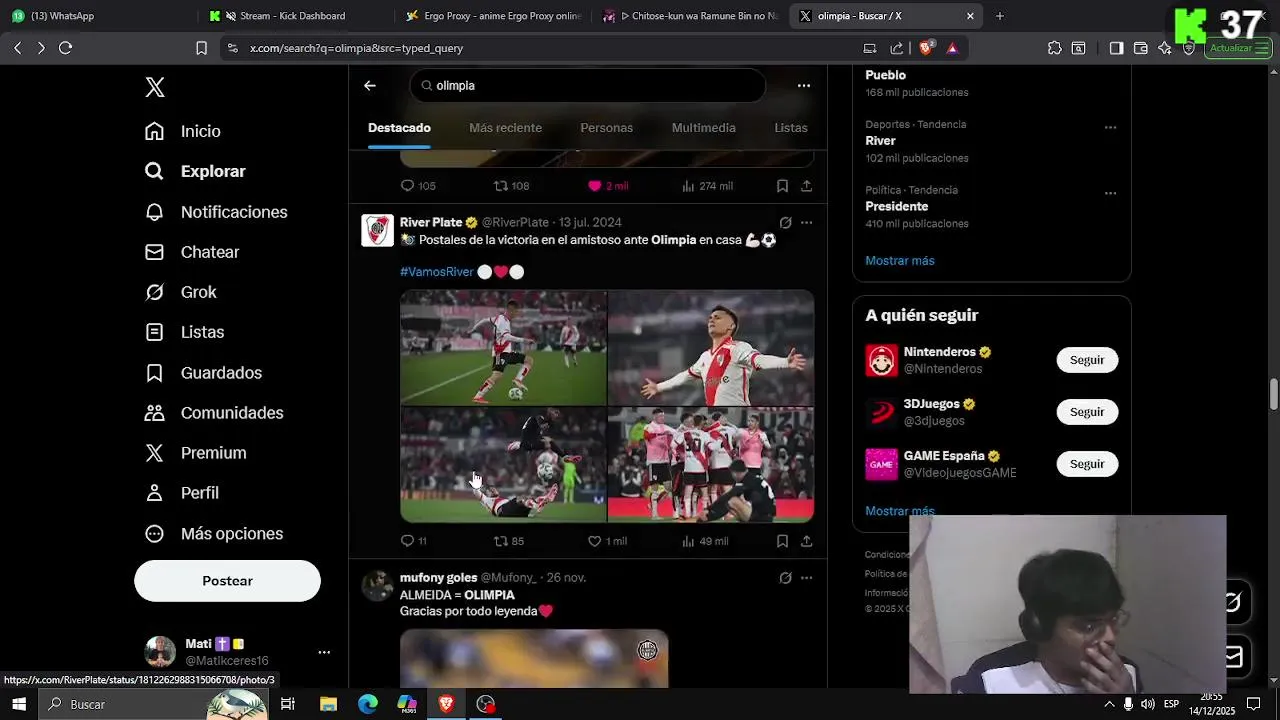Open File Explorer in taskbar
Viewport: 1280px width, 720px height.
(328, 704)
